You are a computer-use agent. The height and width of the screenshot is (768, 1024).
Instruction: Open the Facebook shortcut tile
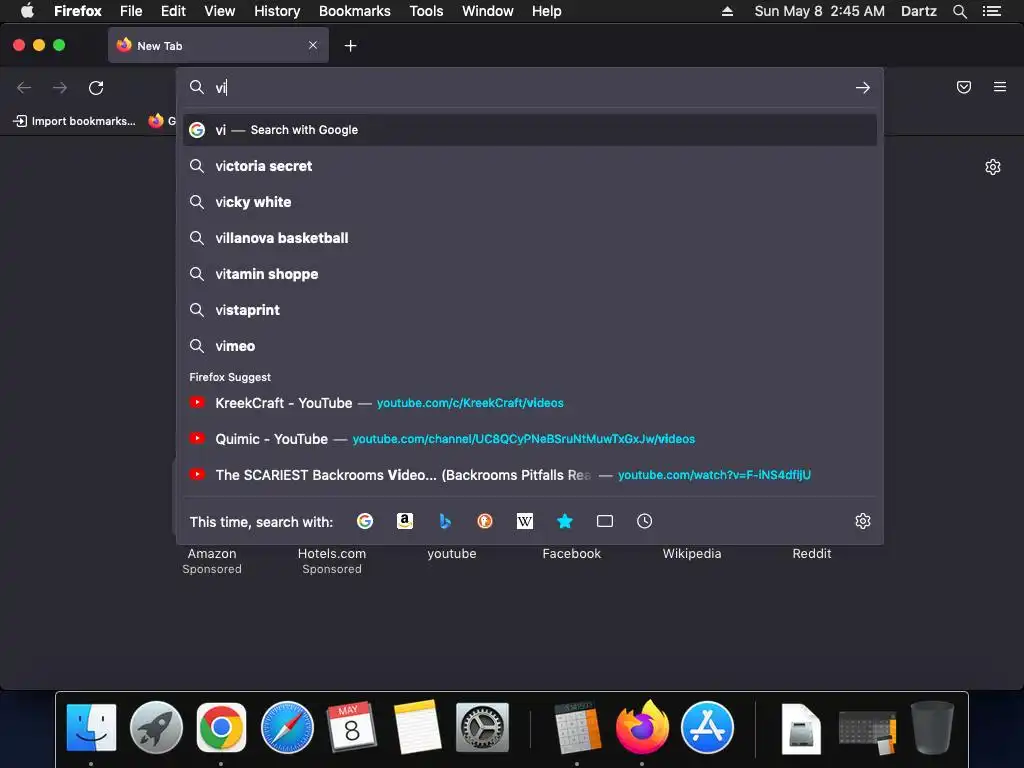coord(571,554)
